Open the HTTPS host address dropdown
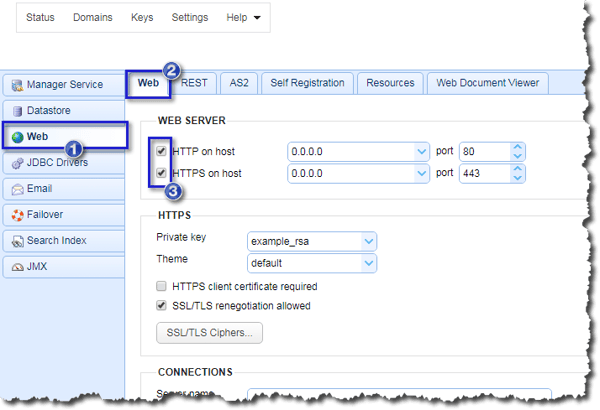The height and width of the screenshot is (410, 600). point(421,173)
